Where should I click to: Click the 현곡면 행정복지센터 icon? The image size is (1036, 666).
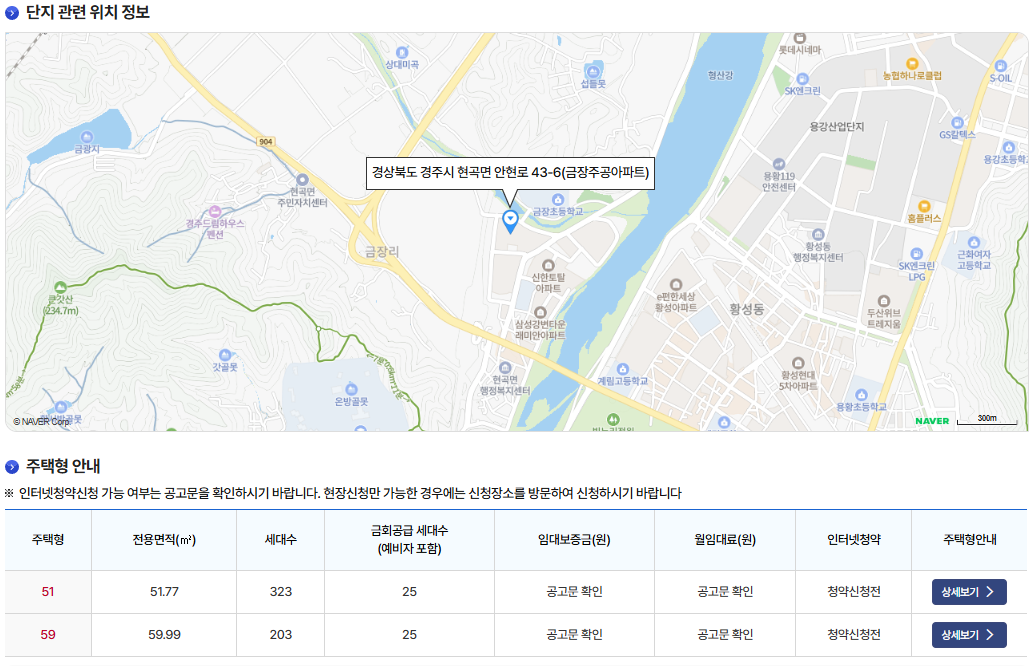coord(505,368)
